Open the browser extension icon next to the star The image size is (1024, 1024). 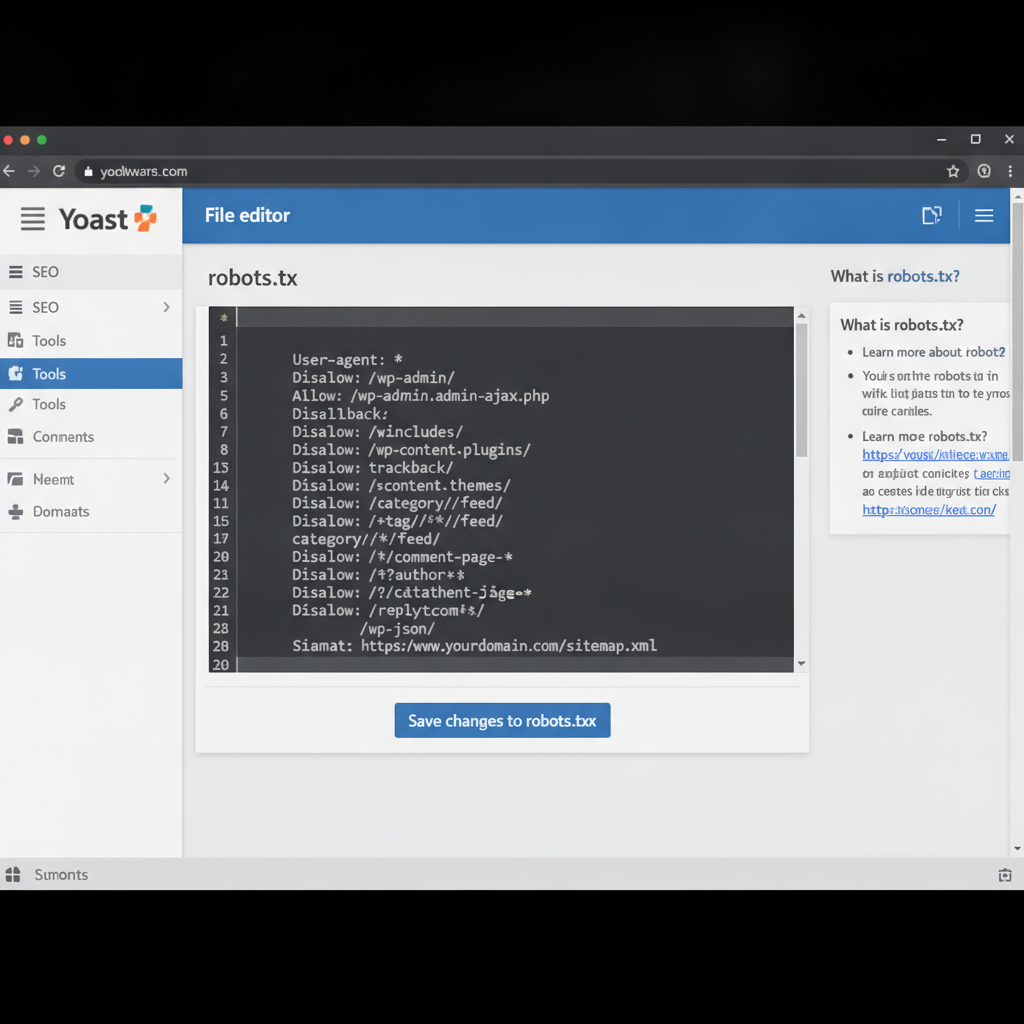(984, 171)
